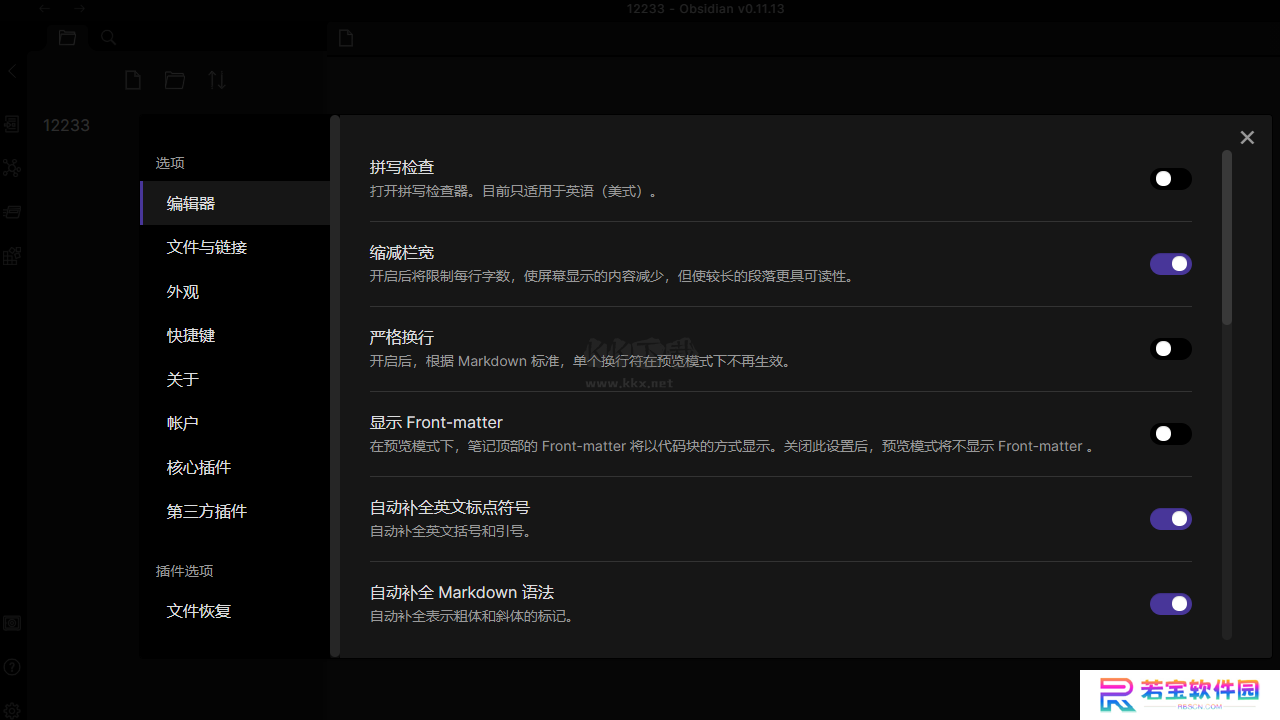Viewport: 1280px width, 720px height.
Task: Click the blocks grid ribbon icon
Action: [12, 256]
